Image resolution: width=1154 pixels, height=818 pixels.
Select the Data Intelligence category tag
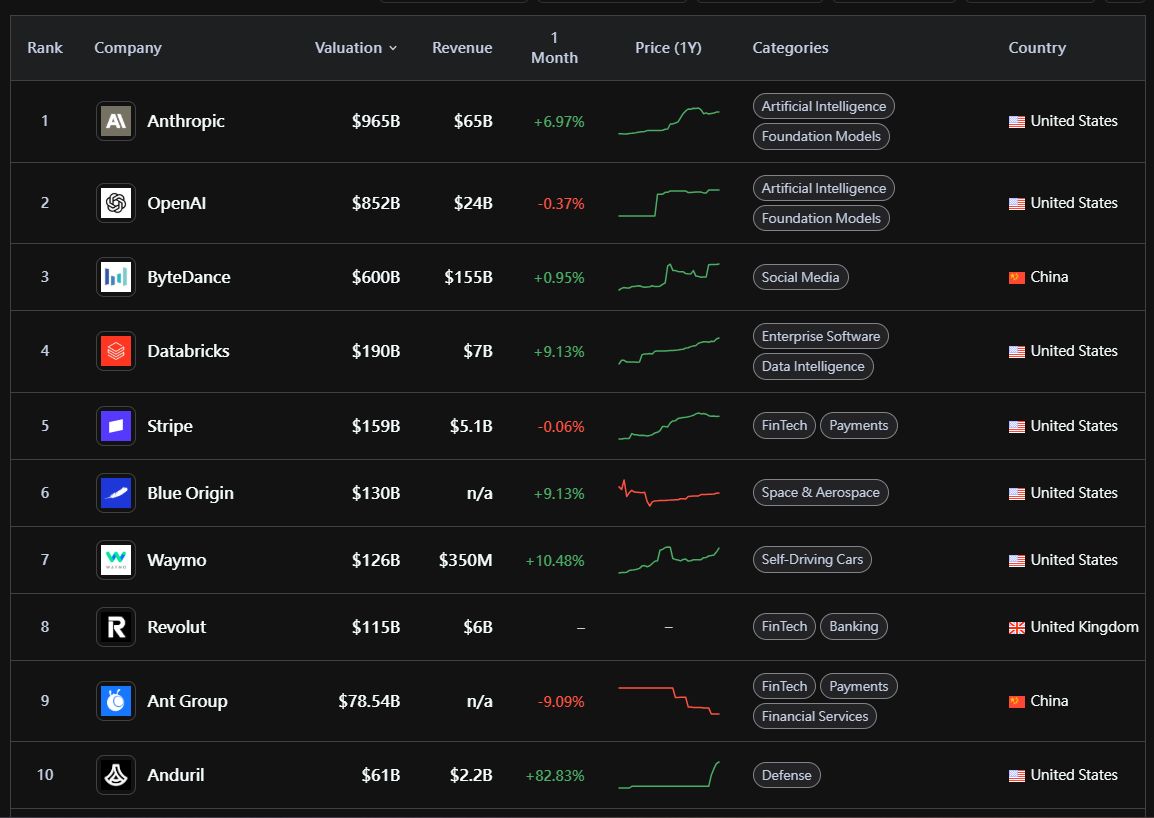click(x=813, y=367)
